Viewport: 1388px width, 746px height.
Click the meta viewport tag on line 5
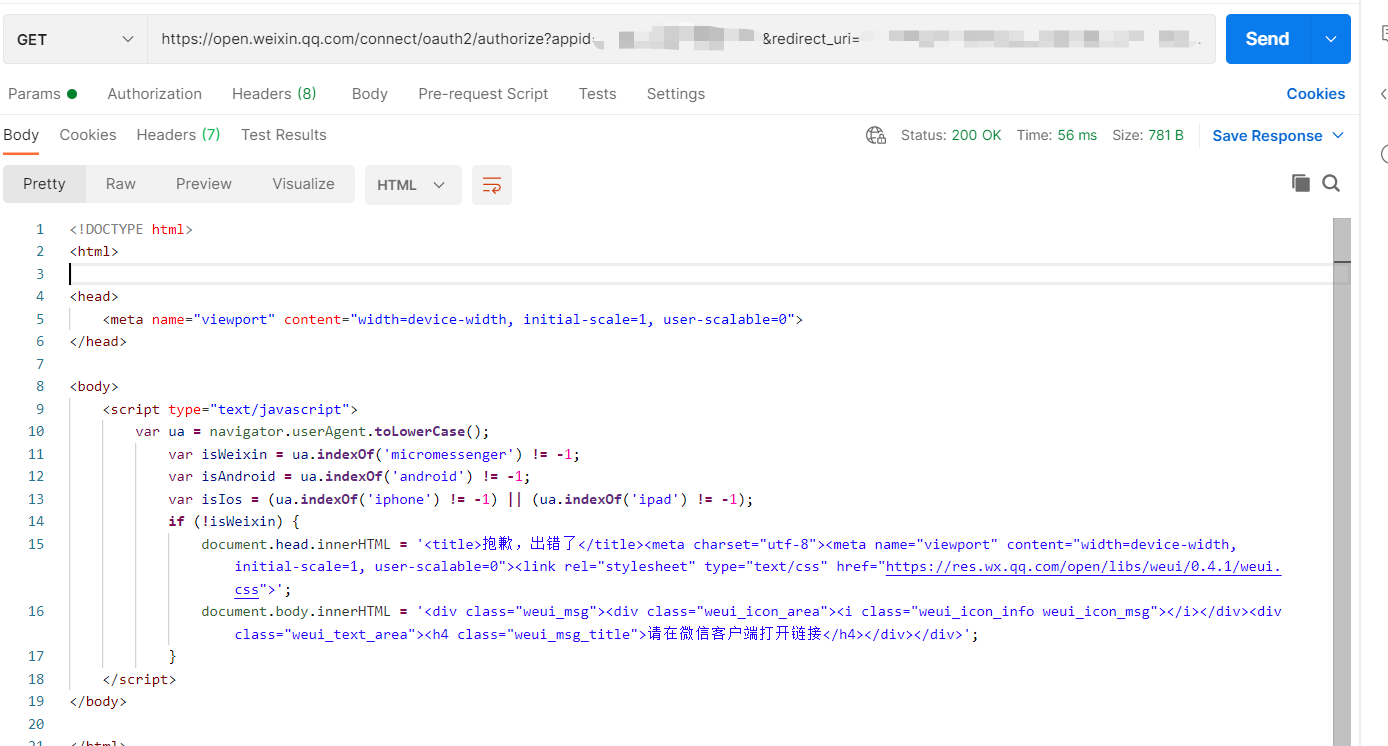point(453,319)
